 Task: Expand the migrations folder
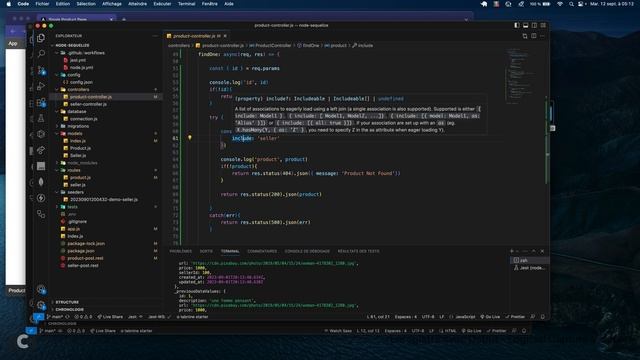78,126
